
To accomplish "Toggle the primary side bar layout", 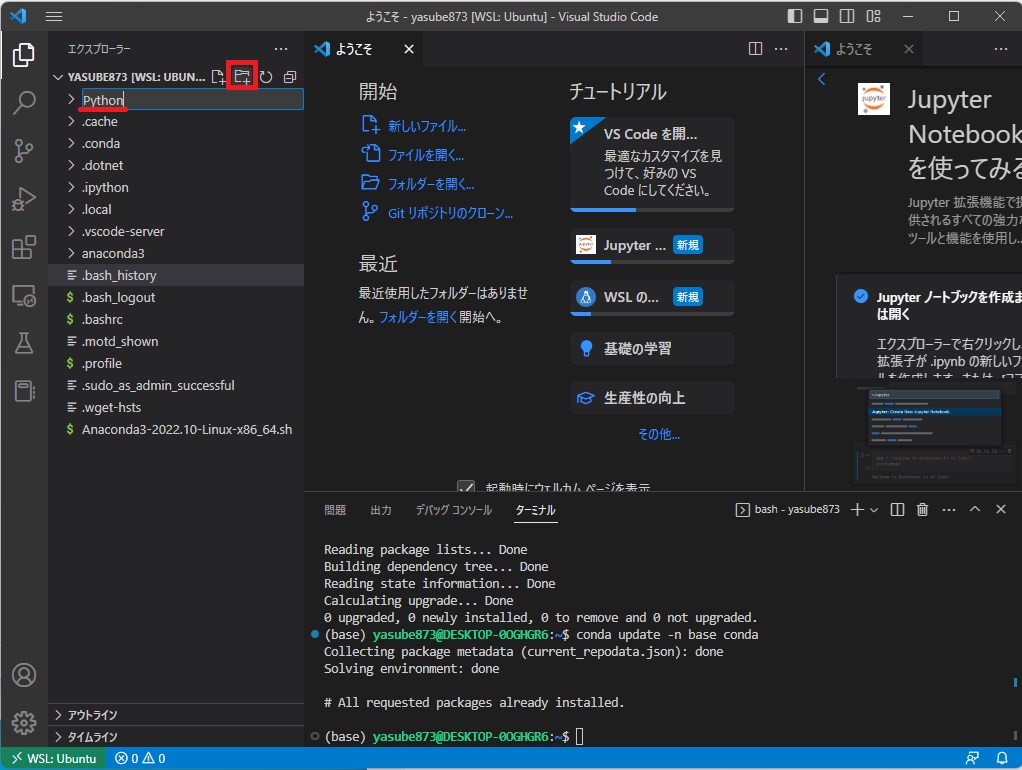I will tap(795, 16).
